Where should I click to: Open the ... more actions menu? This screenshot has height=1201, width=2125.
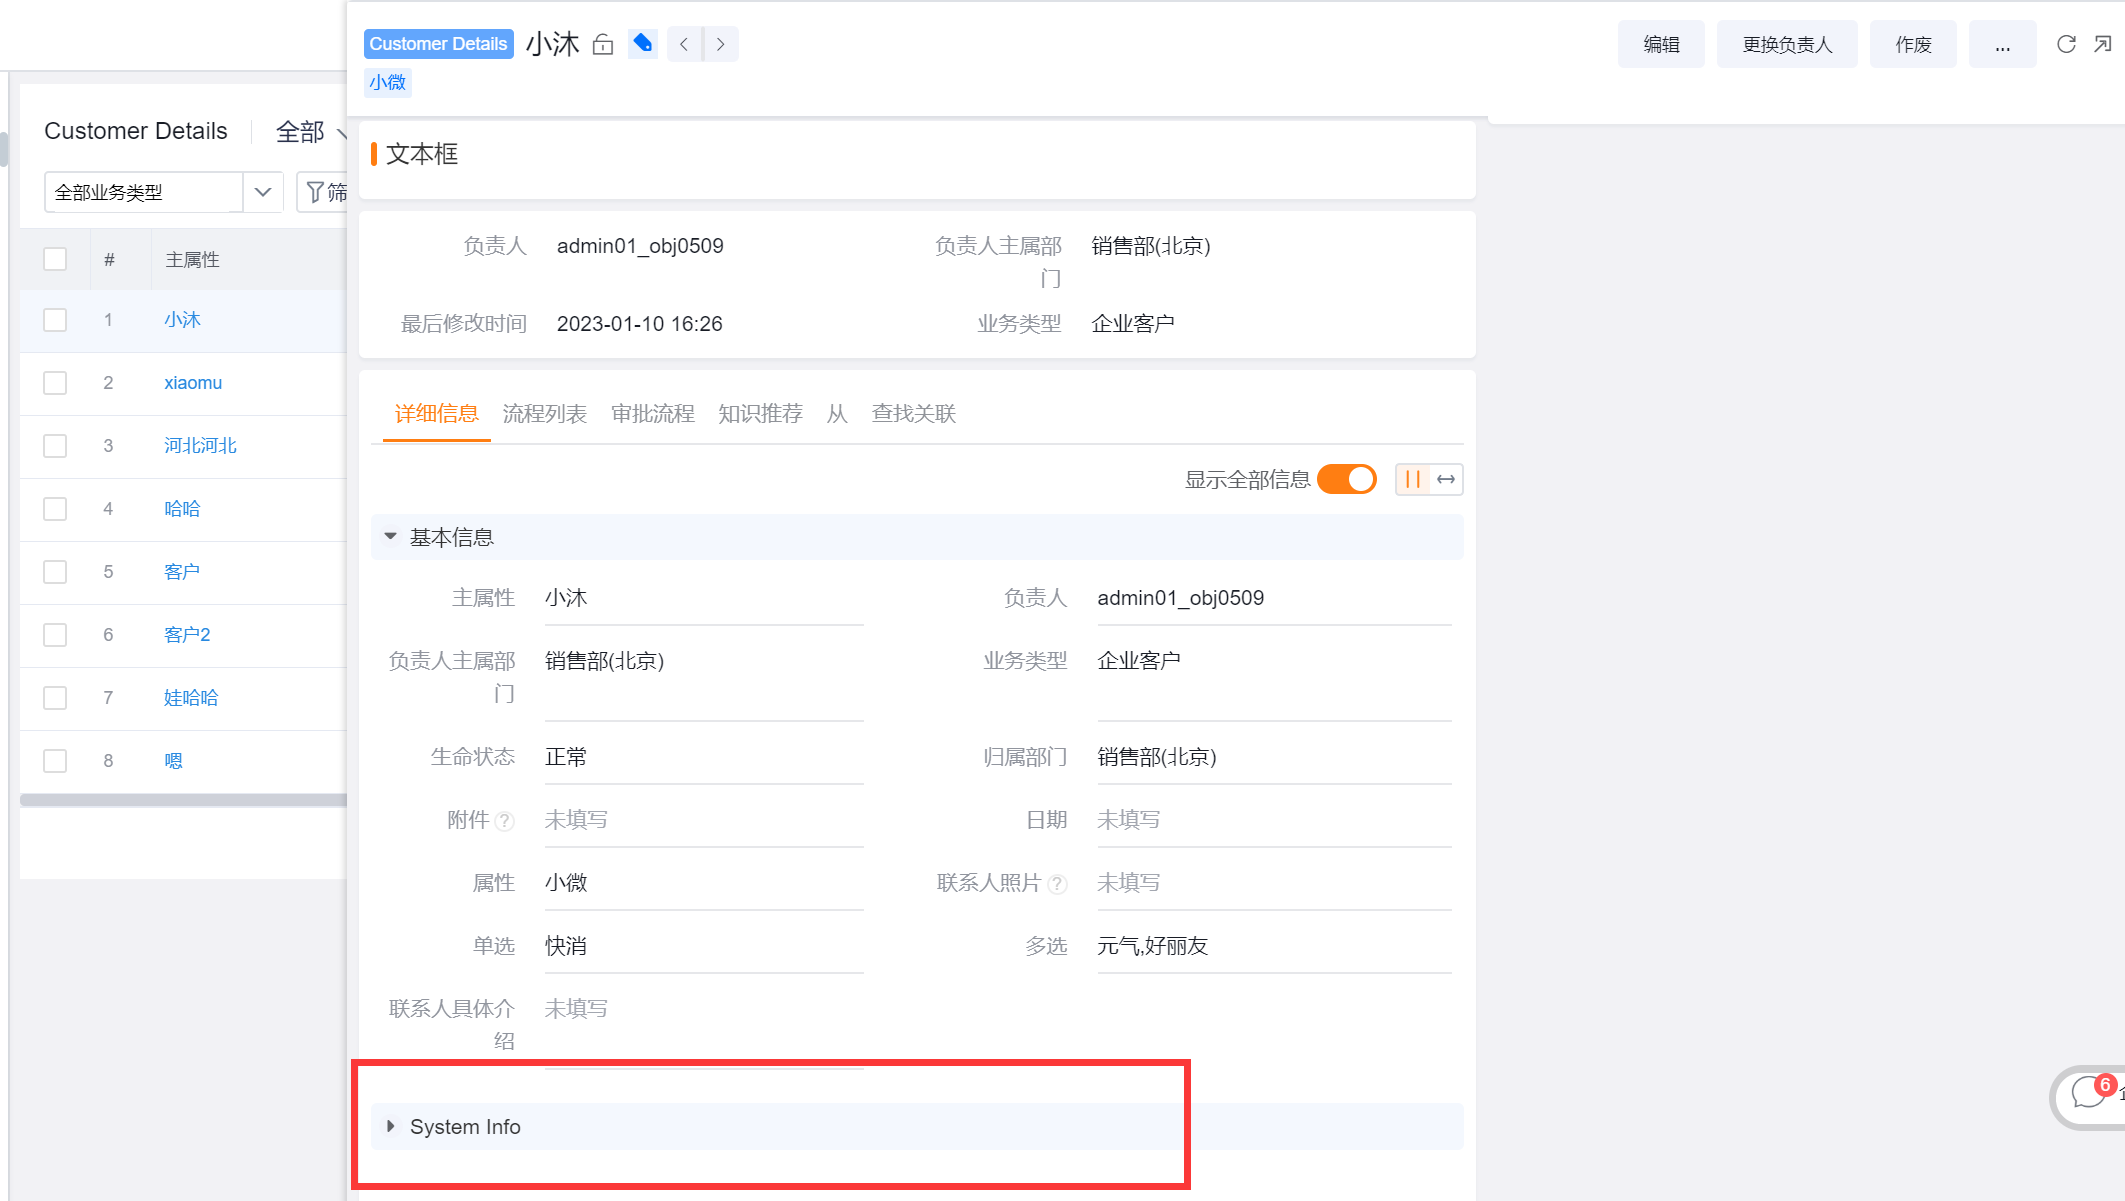tap(2002, 44)
